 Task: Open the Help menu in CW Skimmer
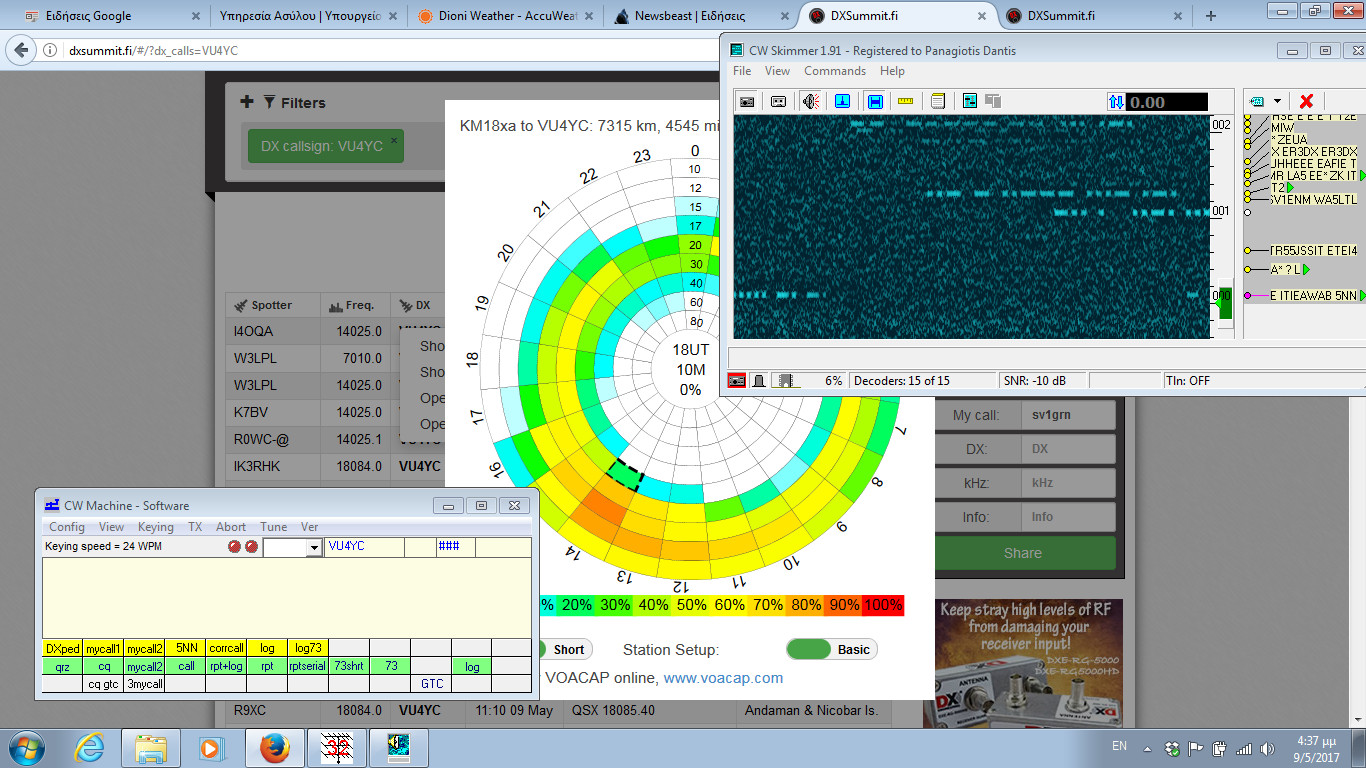point(892,71)
